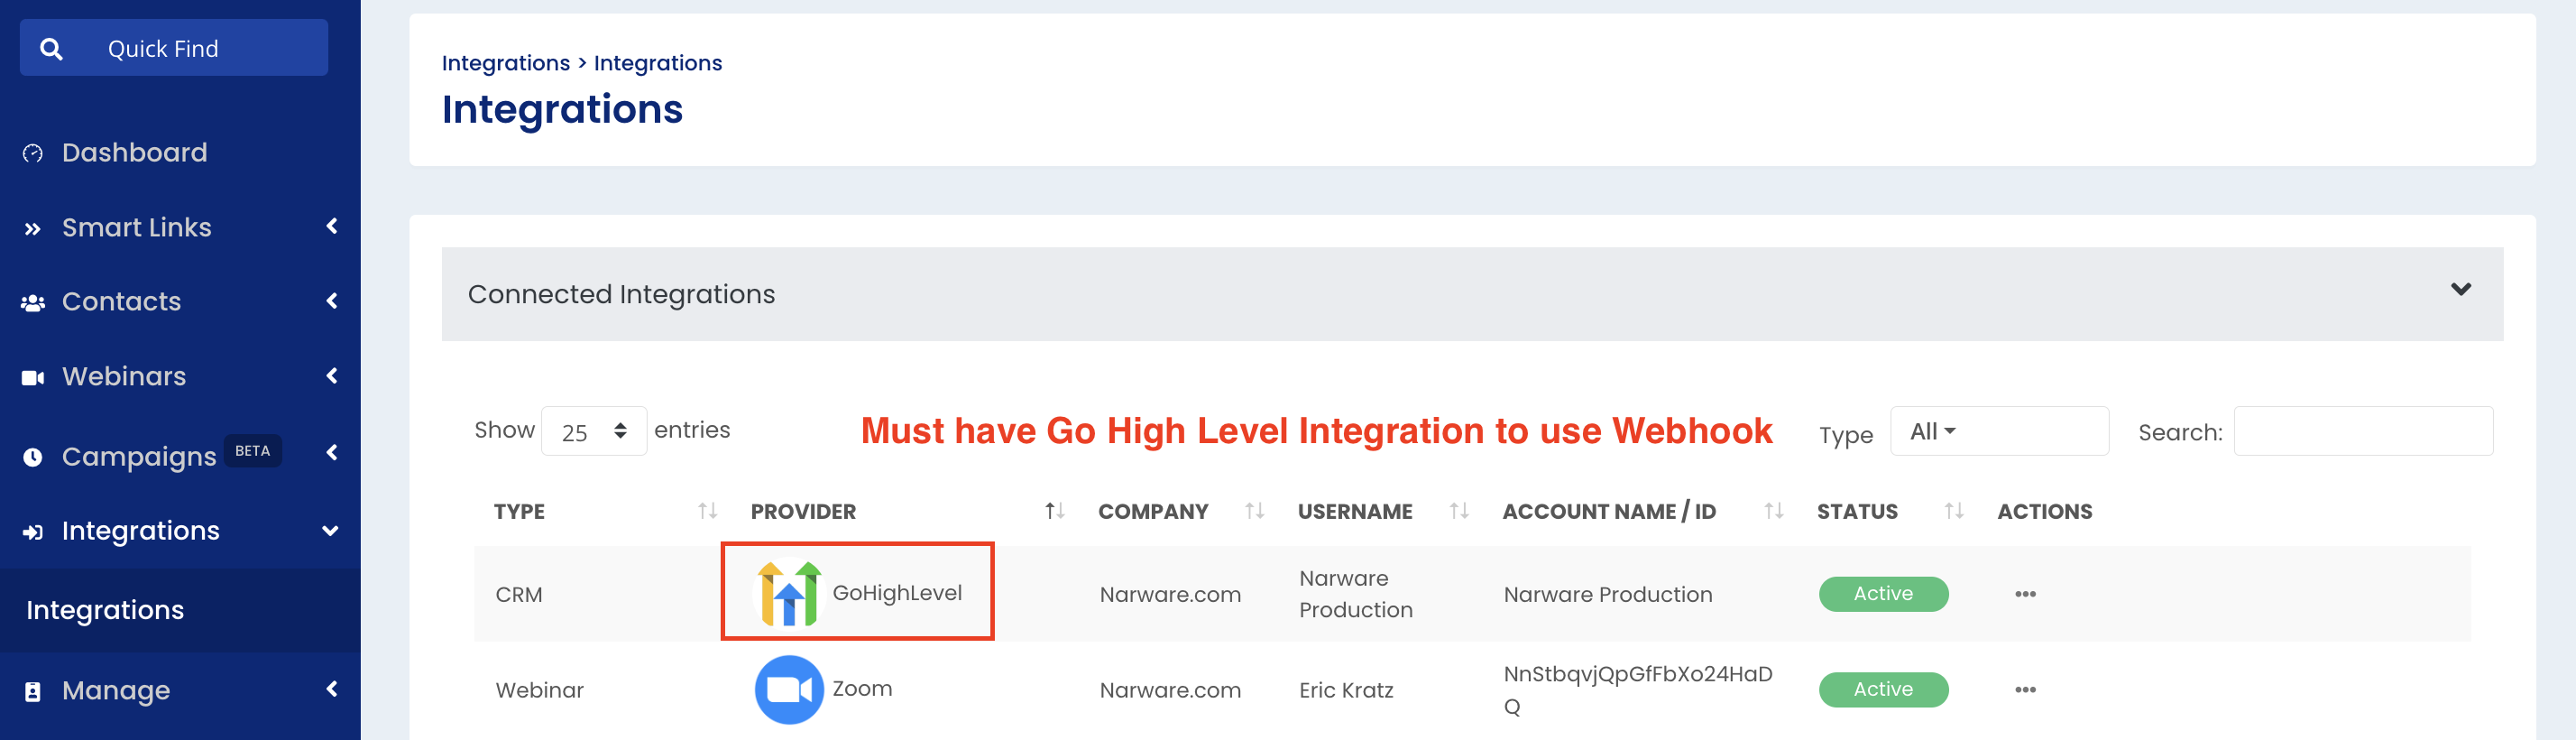Image resolution: width=2576 pixels, height=740 pixels.
Task: Click the Zoom provider name
Action: click(862, 689)
